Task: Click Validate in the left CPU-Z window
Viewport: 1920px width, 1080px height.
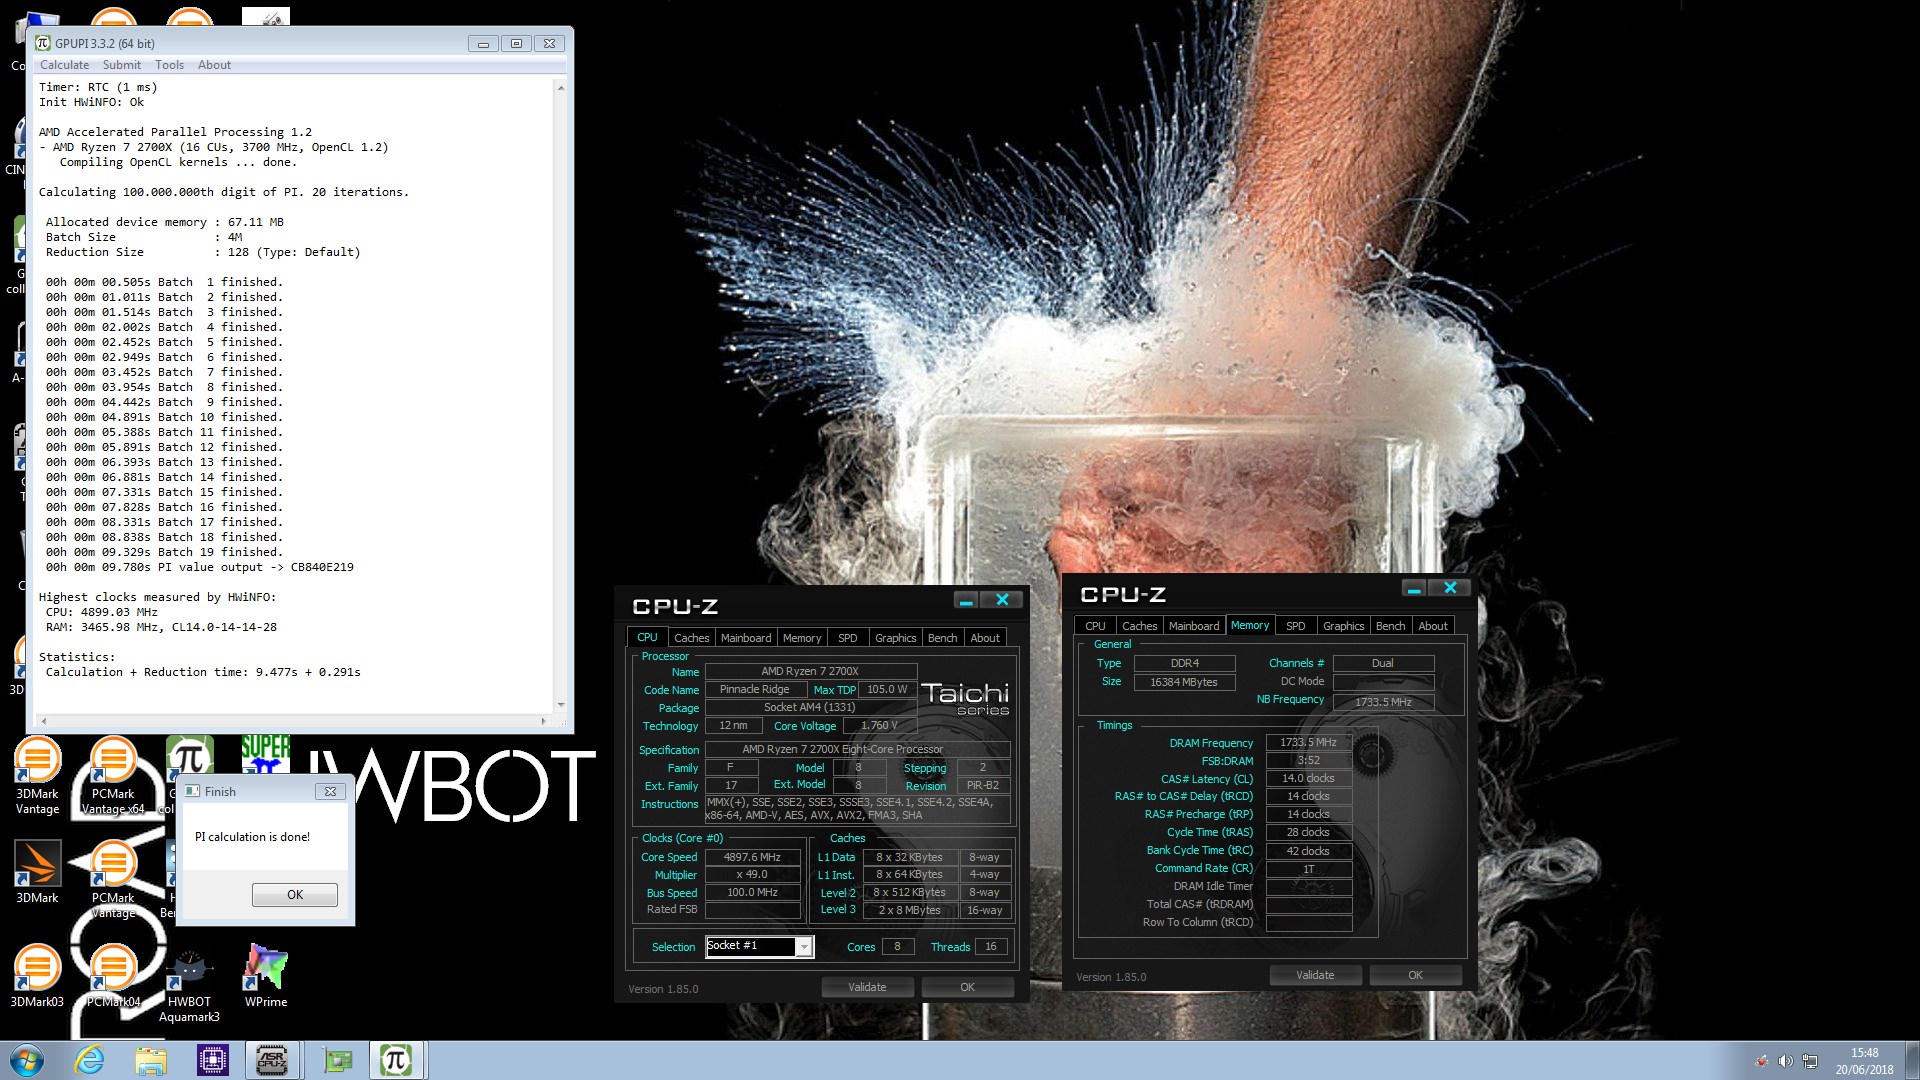Action: coord(867,987)
